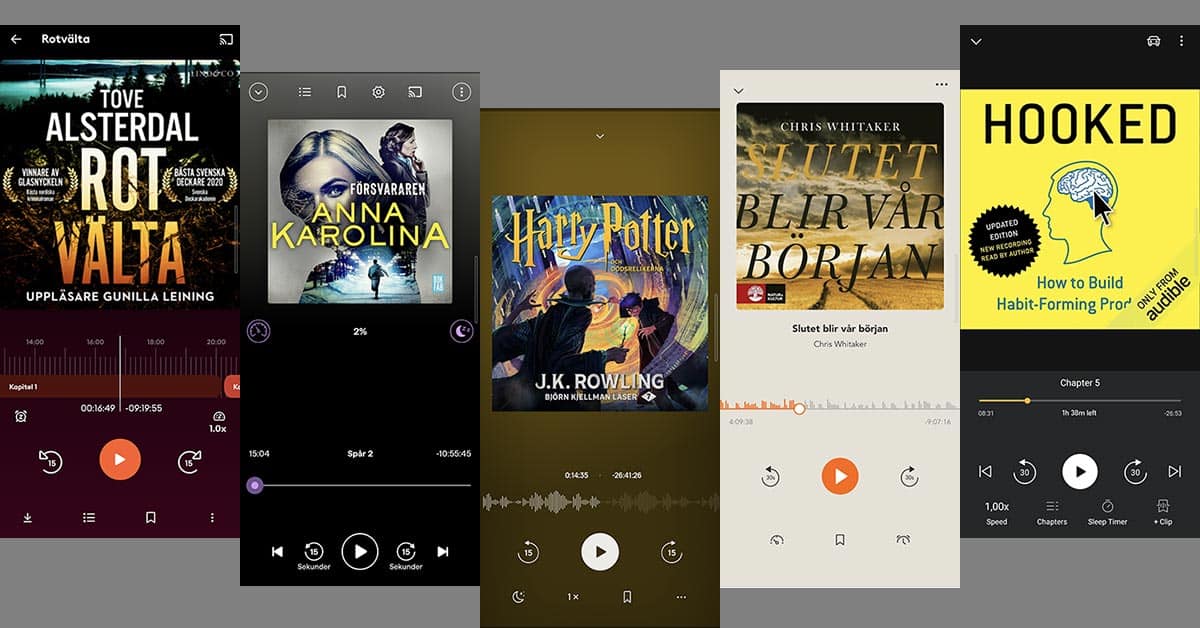Collapse the Försvararen player with circled chevron
Viewport: 1200px width, 628px height.
(259, 92)
